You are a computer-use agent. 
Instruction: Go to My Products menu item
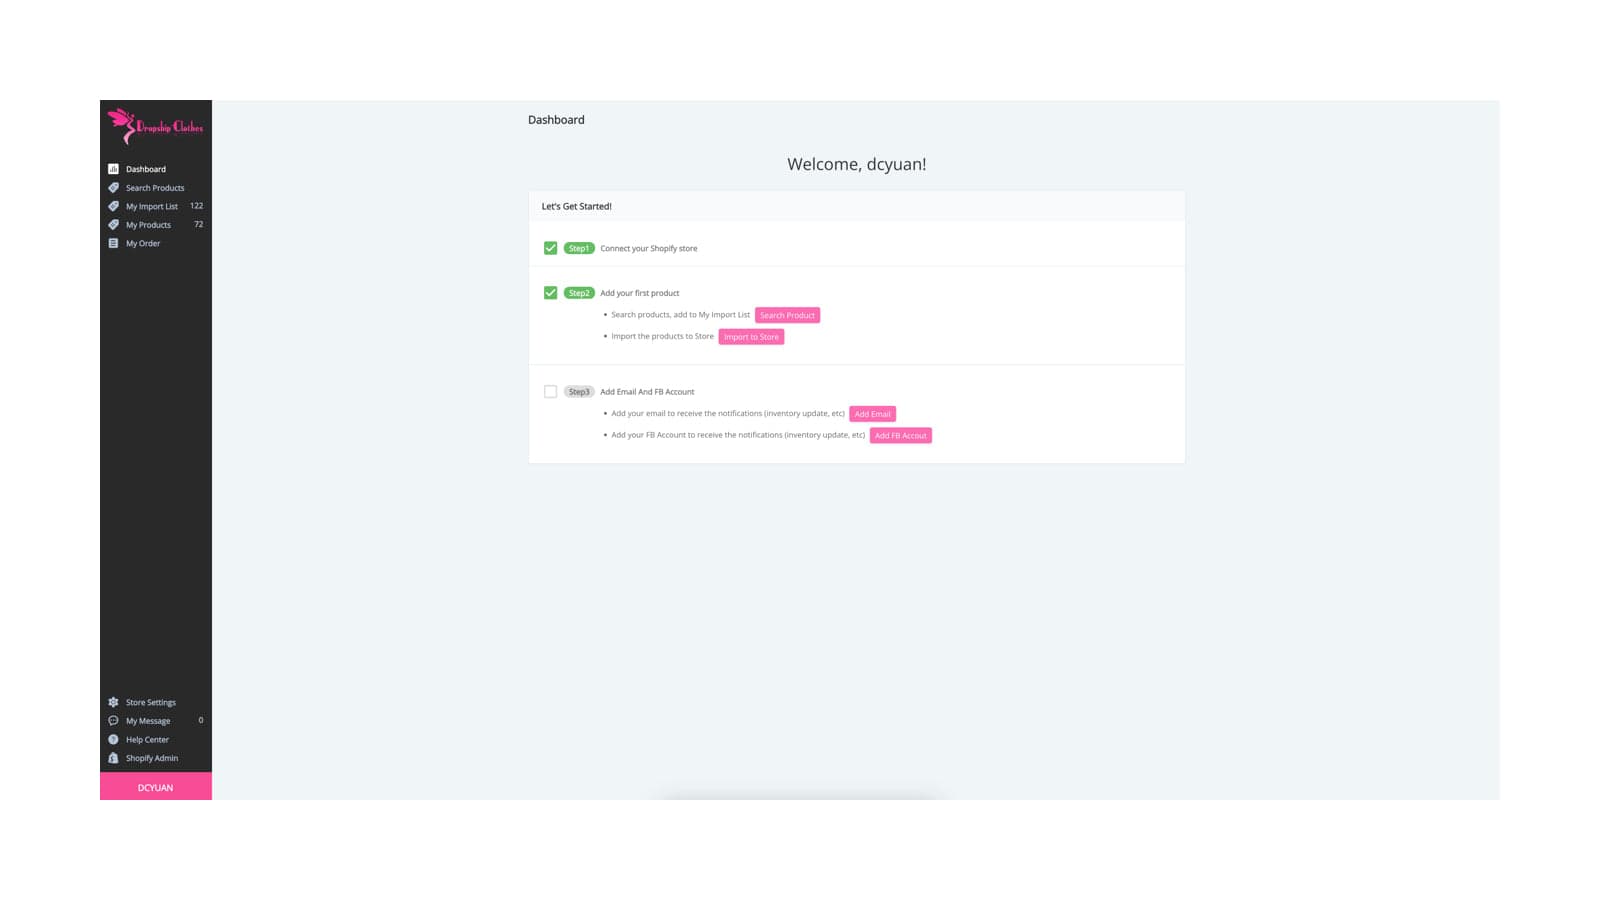(148, 225)
